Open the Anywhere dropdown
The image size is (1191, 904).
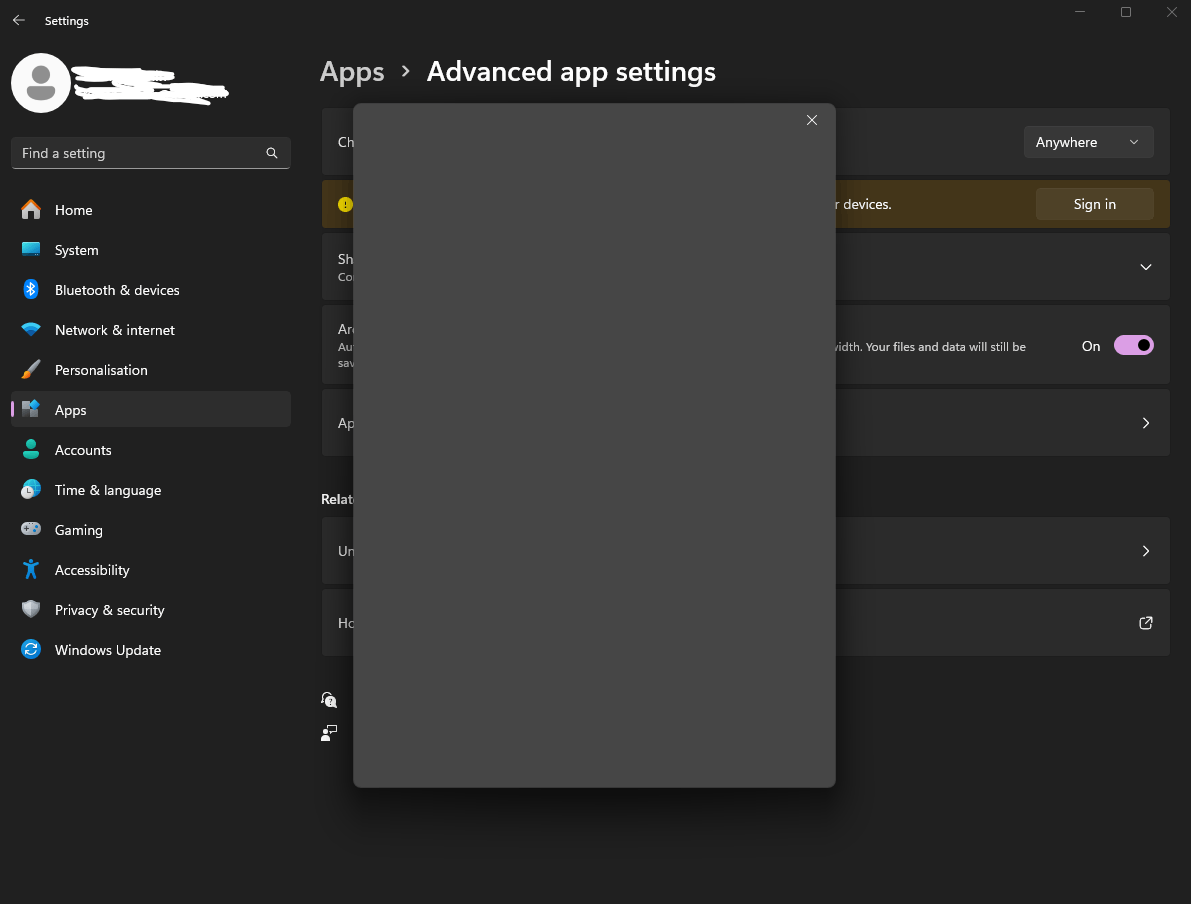point(1088,142)
